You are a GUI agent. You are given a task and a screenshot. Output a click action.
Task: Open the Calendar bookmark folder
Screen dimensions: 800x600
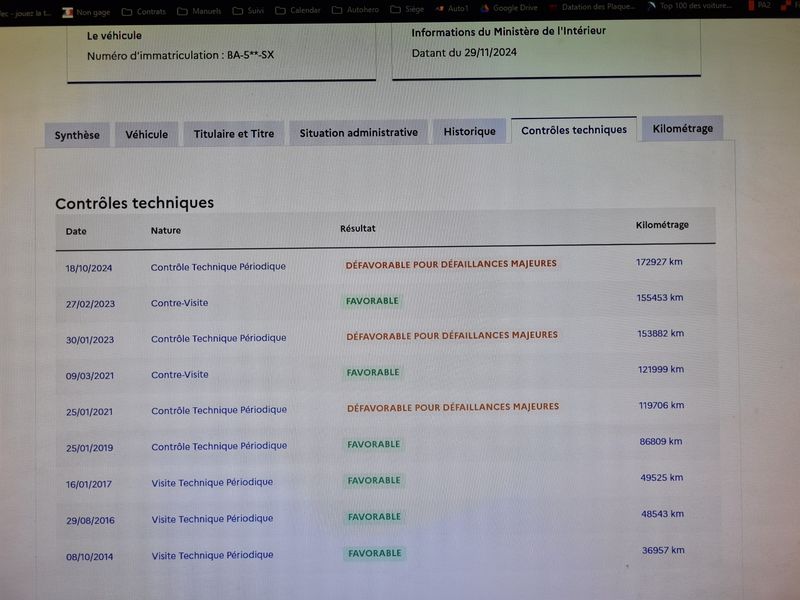[x=297, y=10]
